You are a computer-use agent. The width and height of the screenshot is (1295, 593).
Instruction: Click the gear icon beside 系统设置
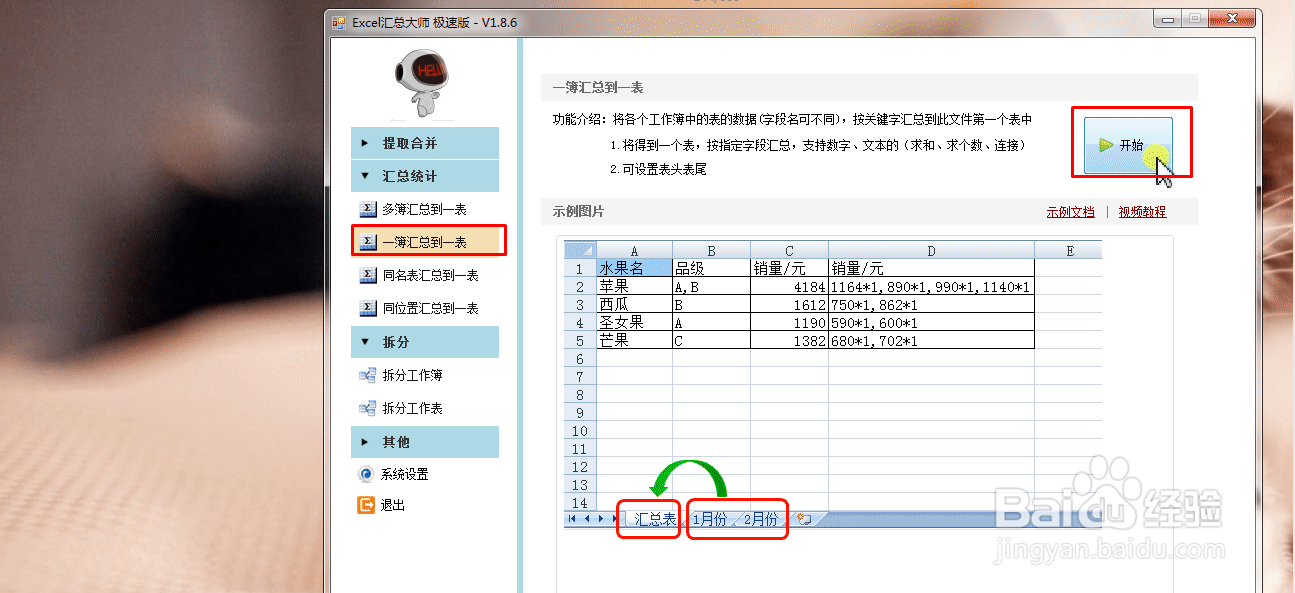click(366, 474)
